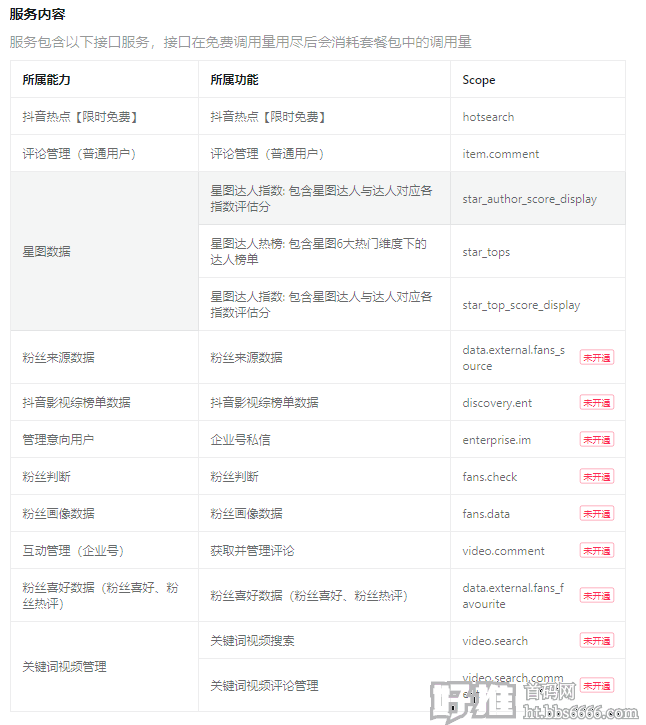Click the 星图数据 capability cell

coord(46,252)
